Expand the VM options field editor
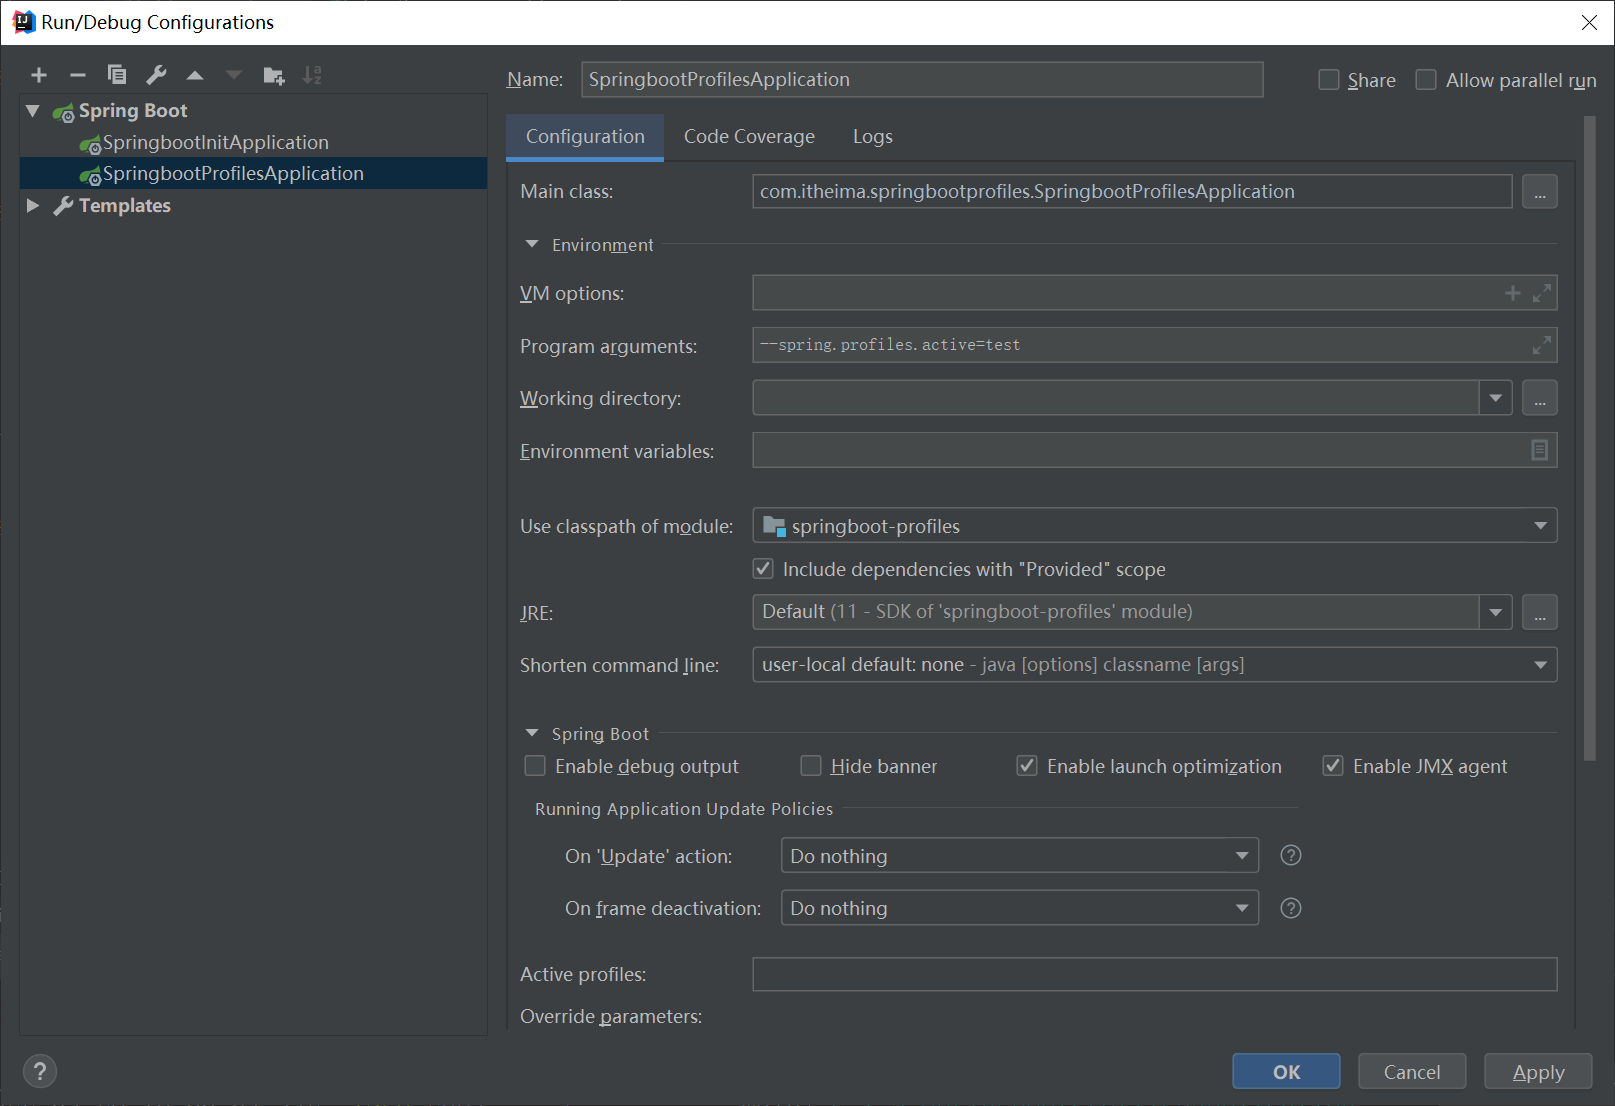Screen dimensions: 1615x1106 click(1542, 293)
